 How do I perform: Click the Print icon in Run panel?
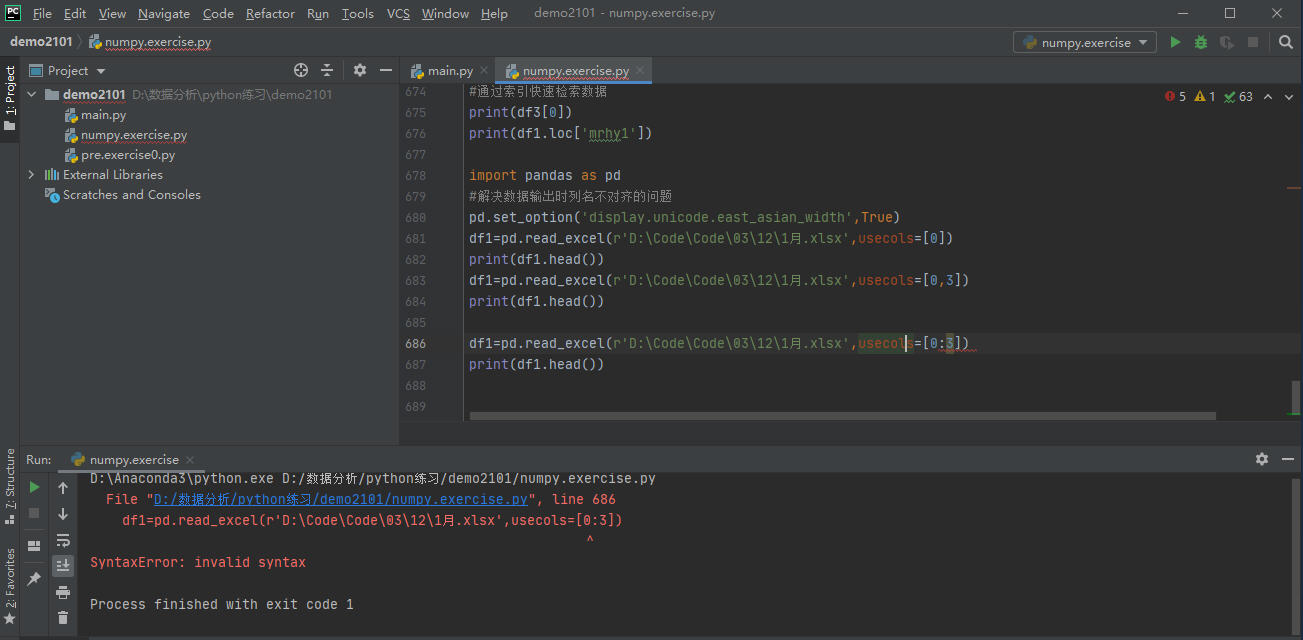pyautogui.click(x=63, y=592)
